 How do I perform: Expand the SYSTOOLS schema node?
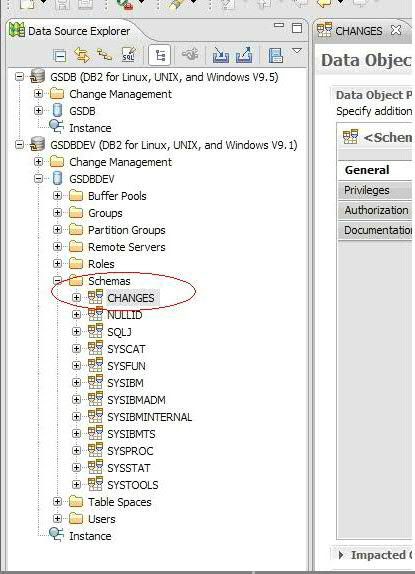point(76,484)
